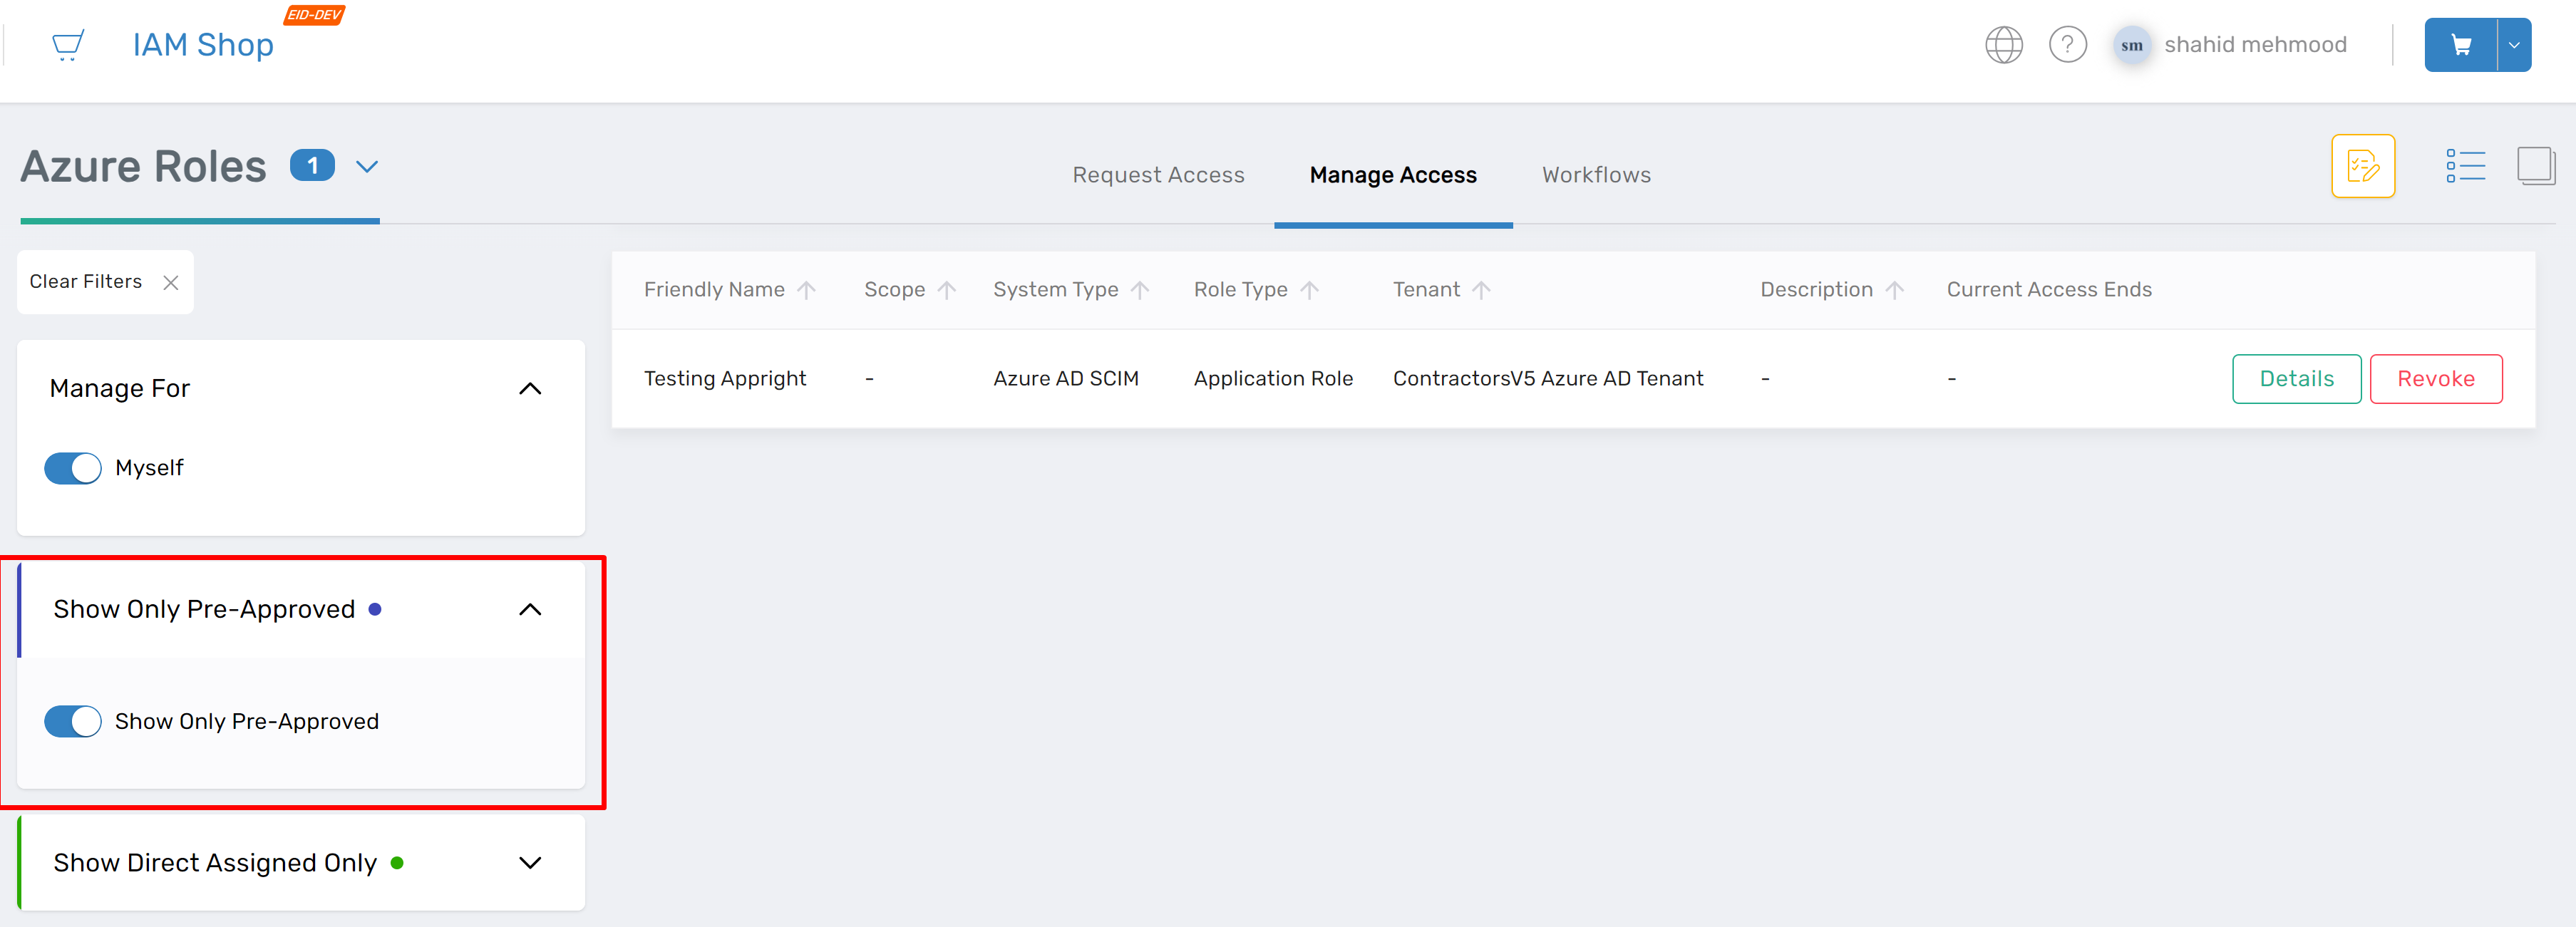Switch to the Request Access tab
2576x927 pixels.
click(x=1158, y=174)
